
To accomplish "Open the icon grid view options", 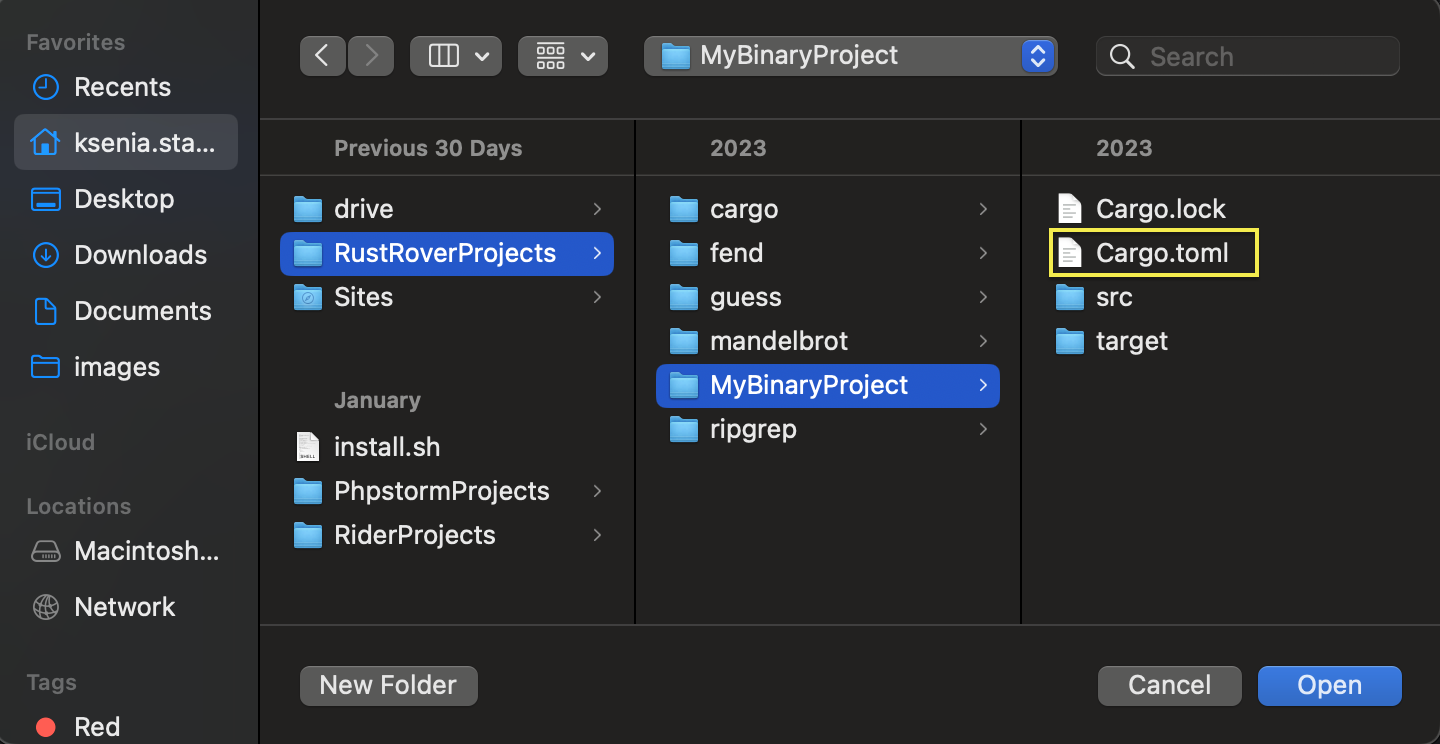I will [x=562, y=55].
